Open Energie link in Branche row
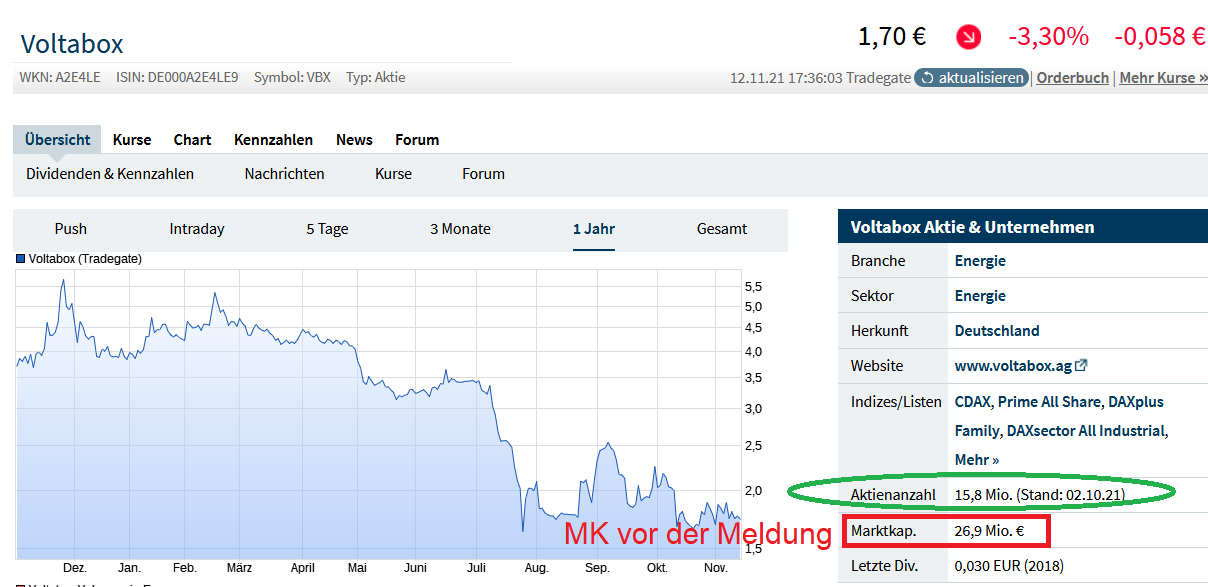Image resolution: width=1208 pixels, height=587 pixels. [x=980, y=261]
